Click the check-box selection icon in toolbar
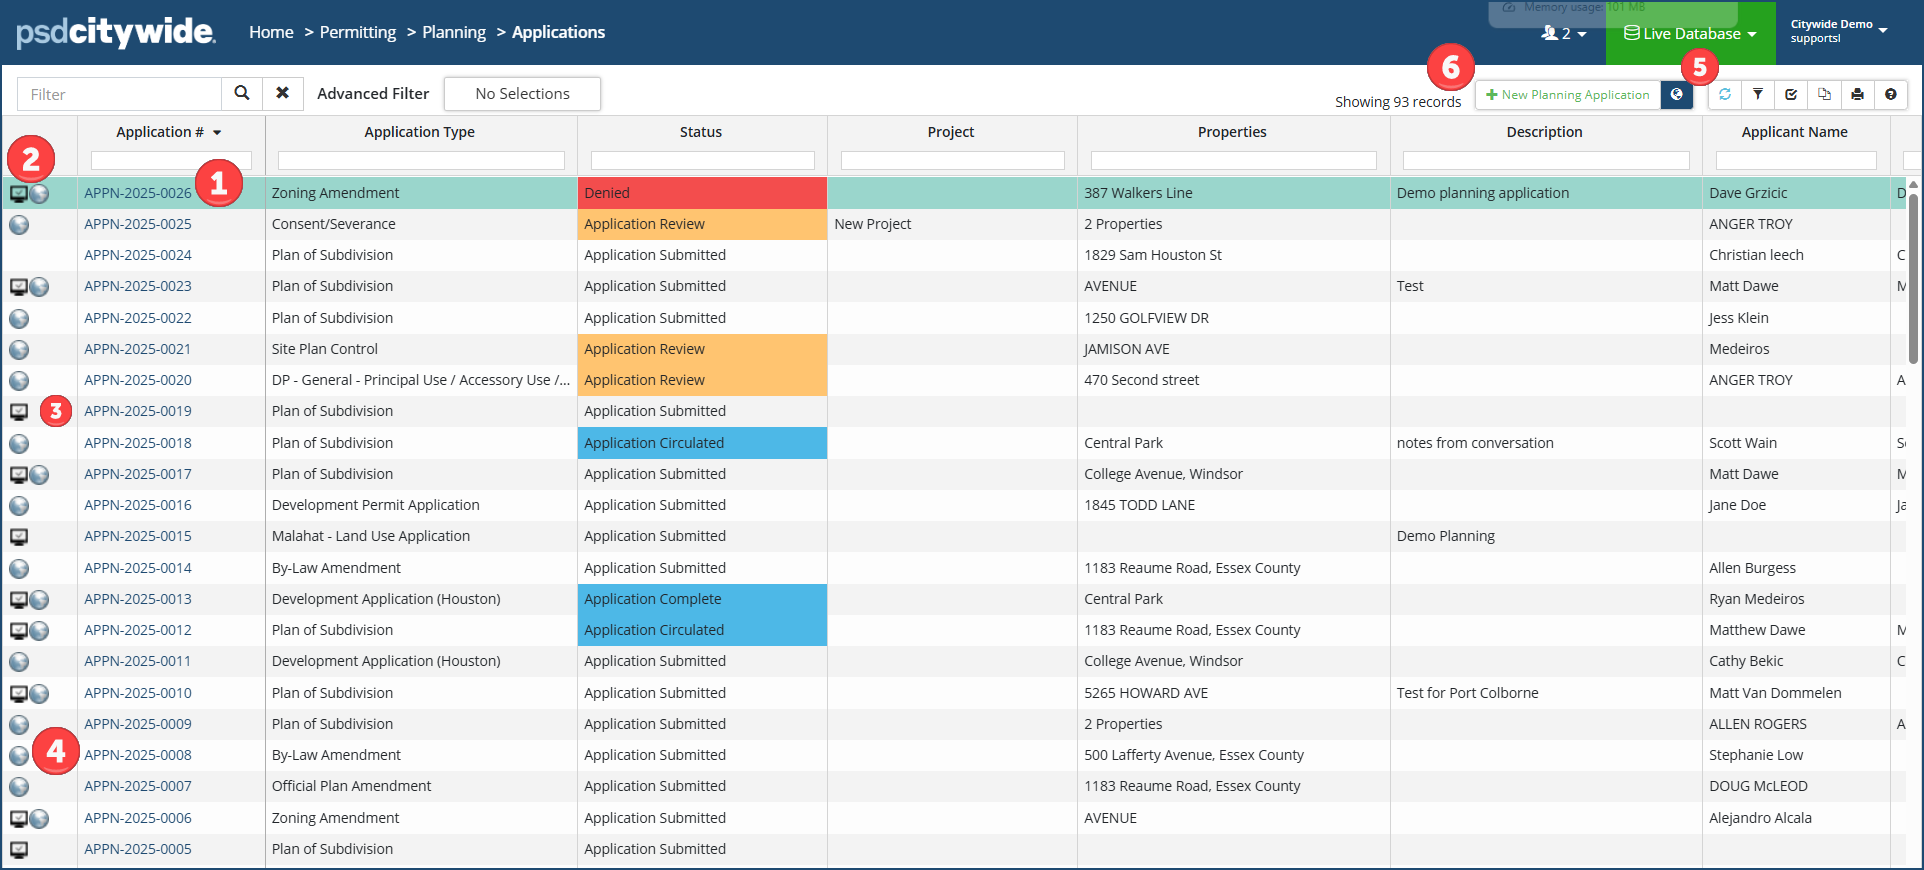1924x870 pixels. click(1791, 94)
